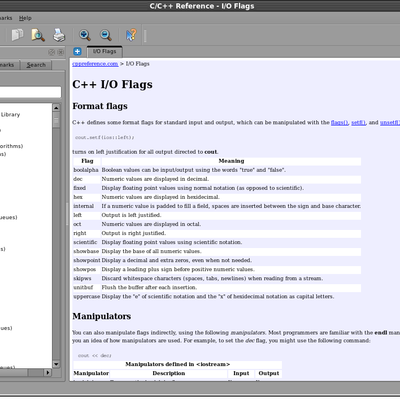Open the partially visible Bookmarks menu

6,18
